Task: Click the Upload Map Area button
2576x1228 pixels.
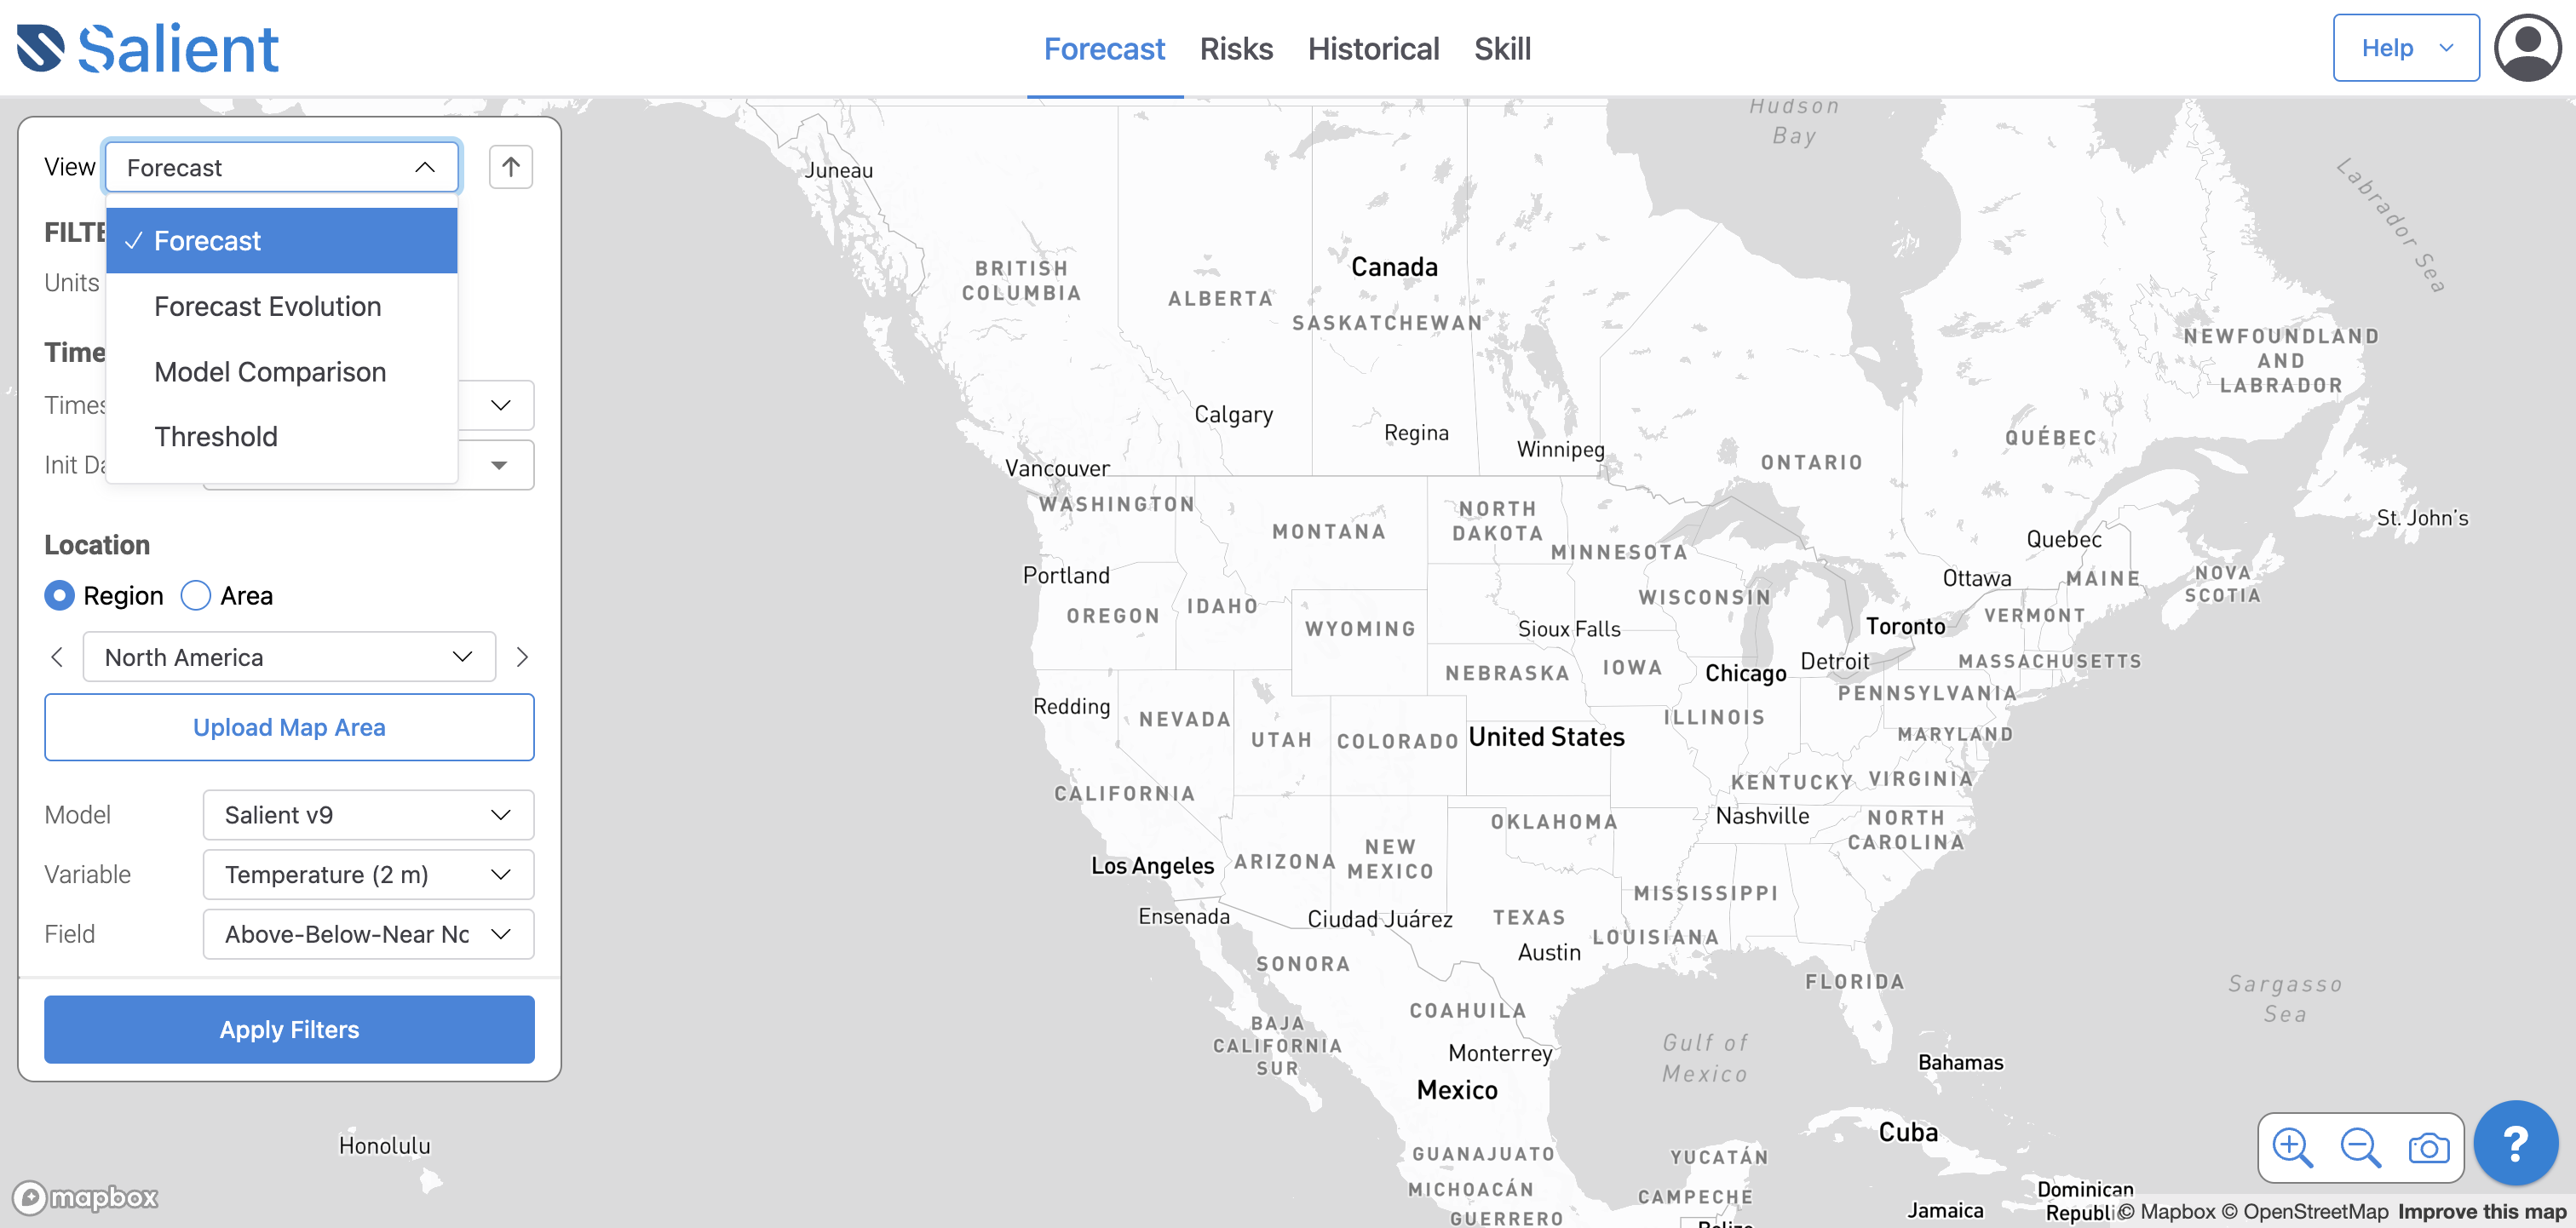Action: [x=289, y=727]
